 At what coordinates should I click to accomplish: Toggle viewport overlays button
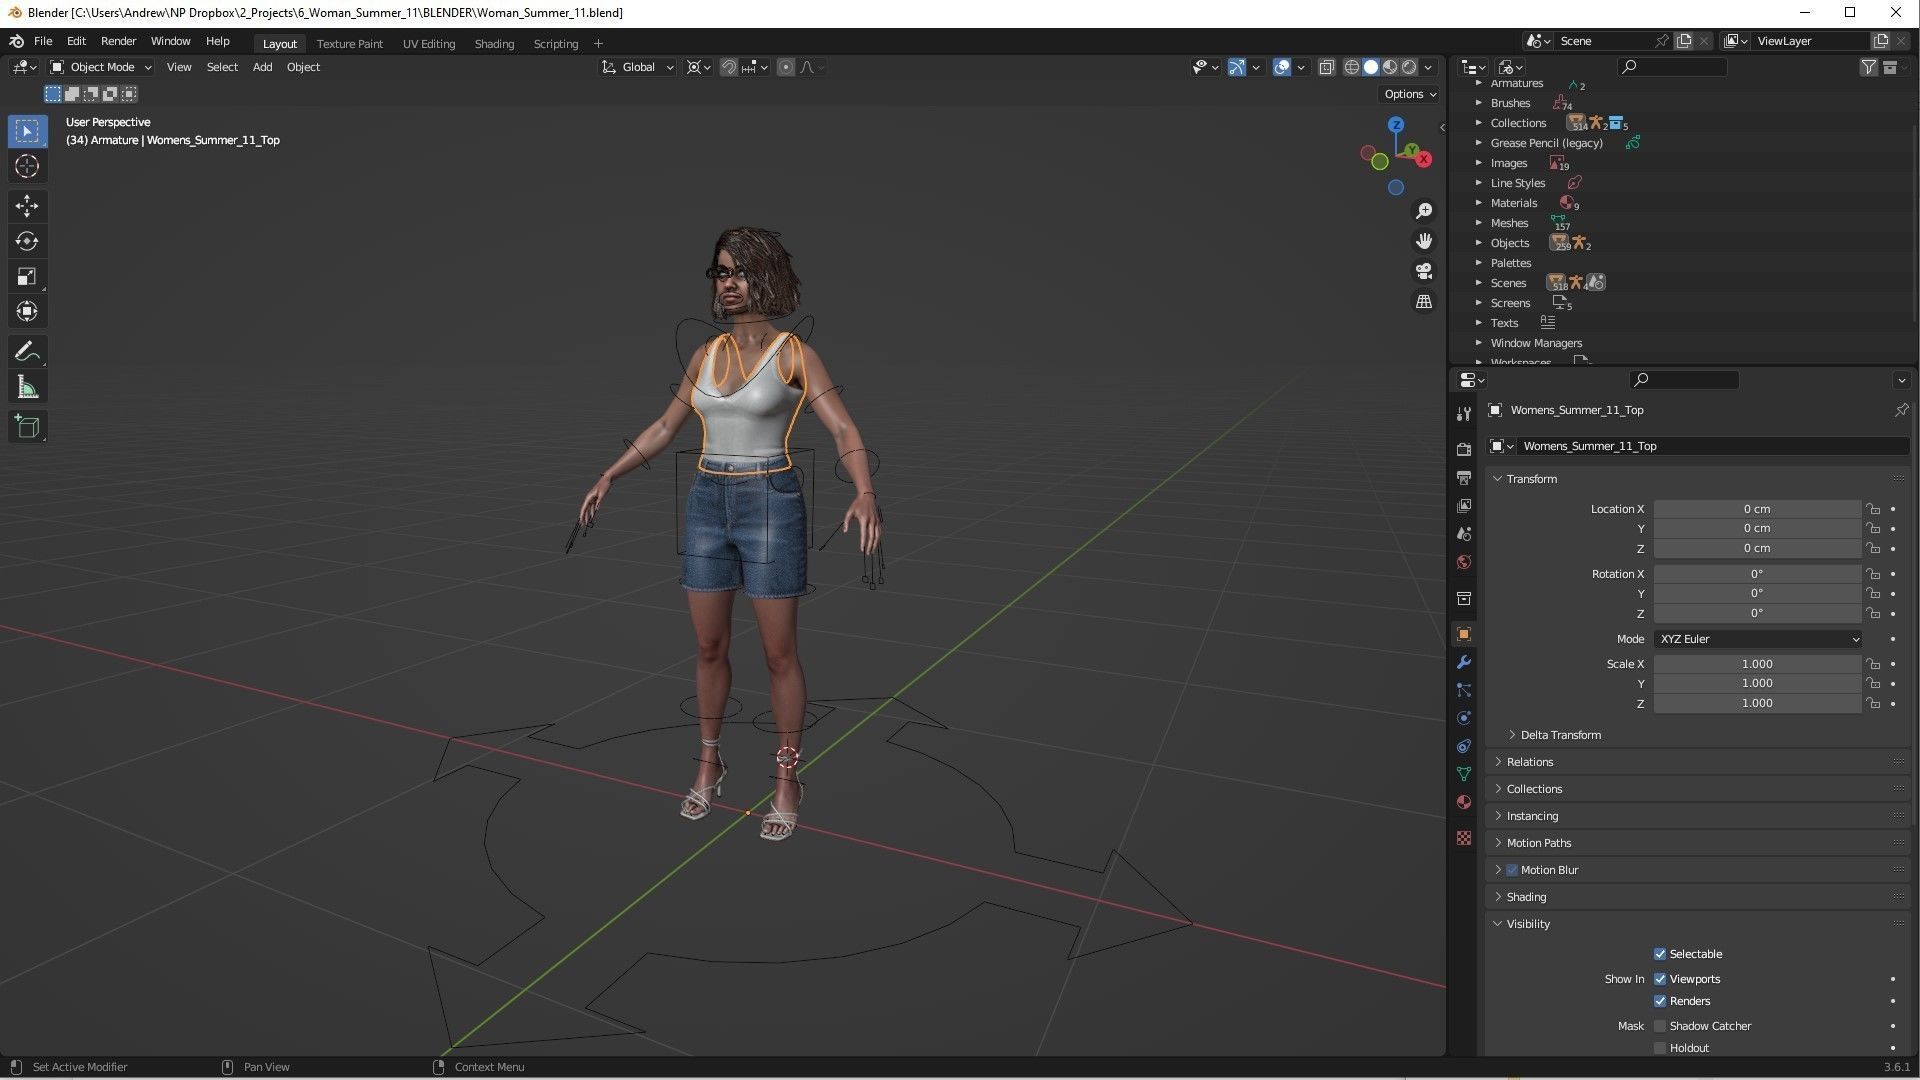pos(1282,67)
